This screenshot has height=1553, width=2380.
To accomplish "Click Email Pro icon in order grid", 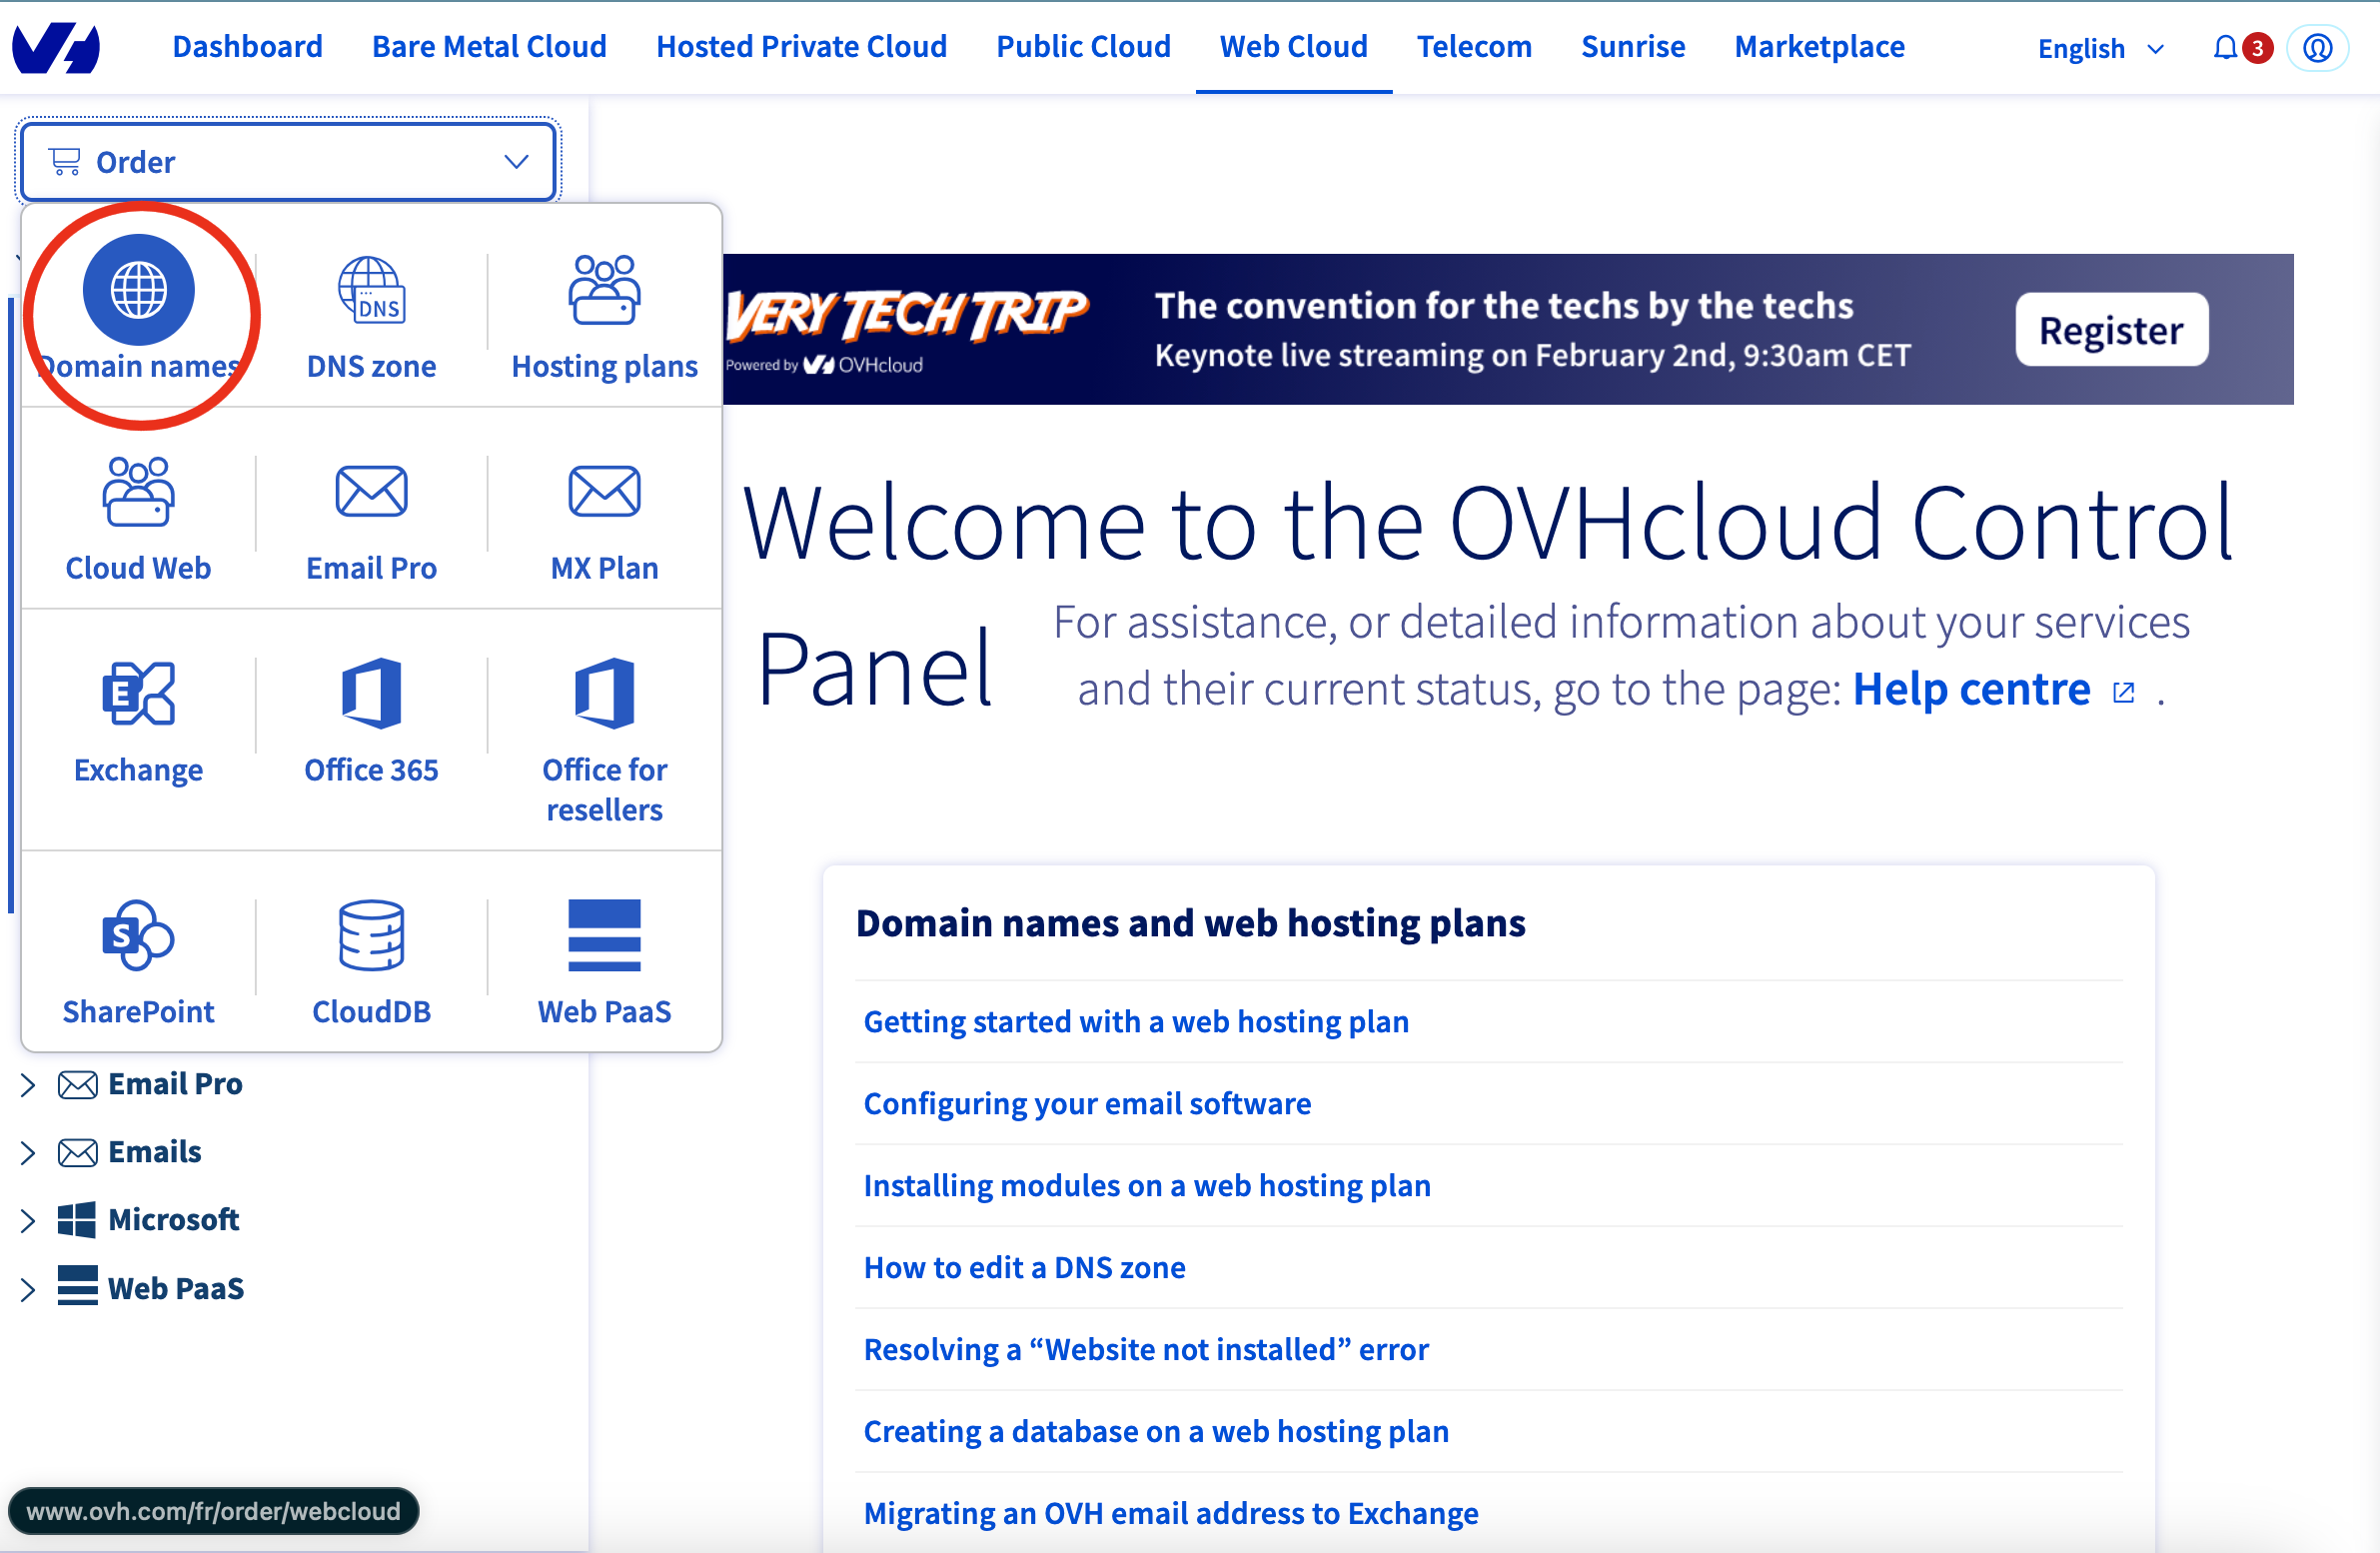I will tap(371, 491).
